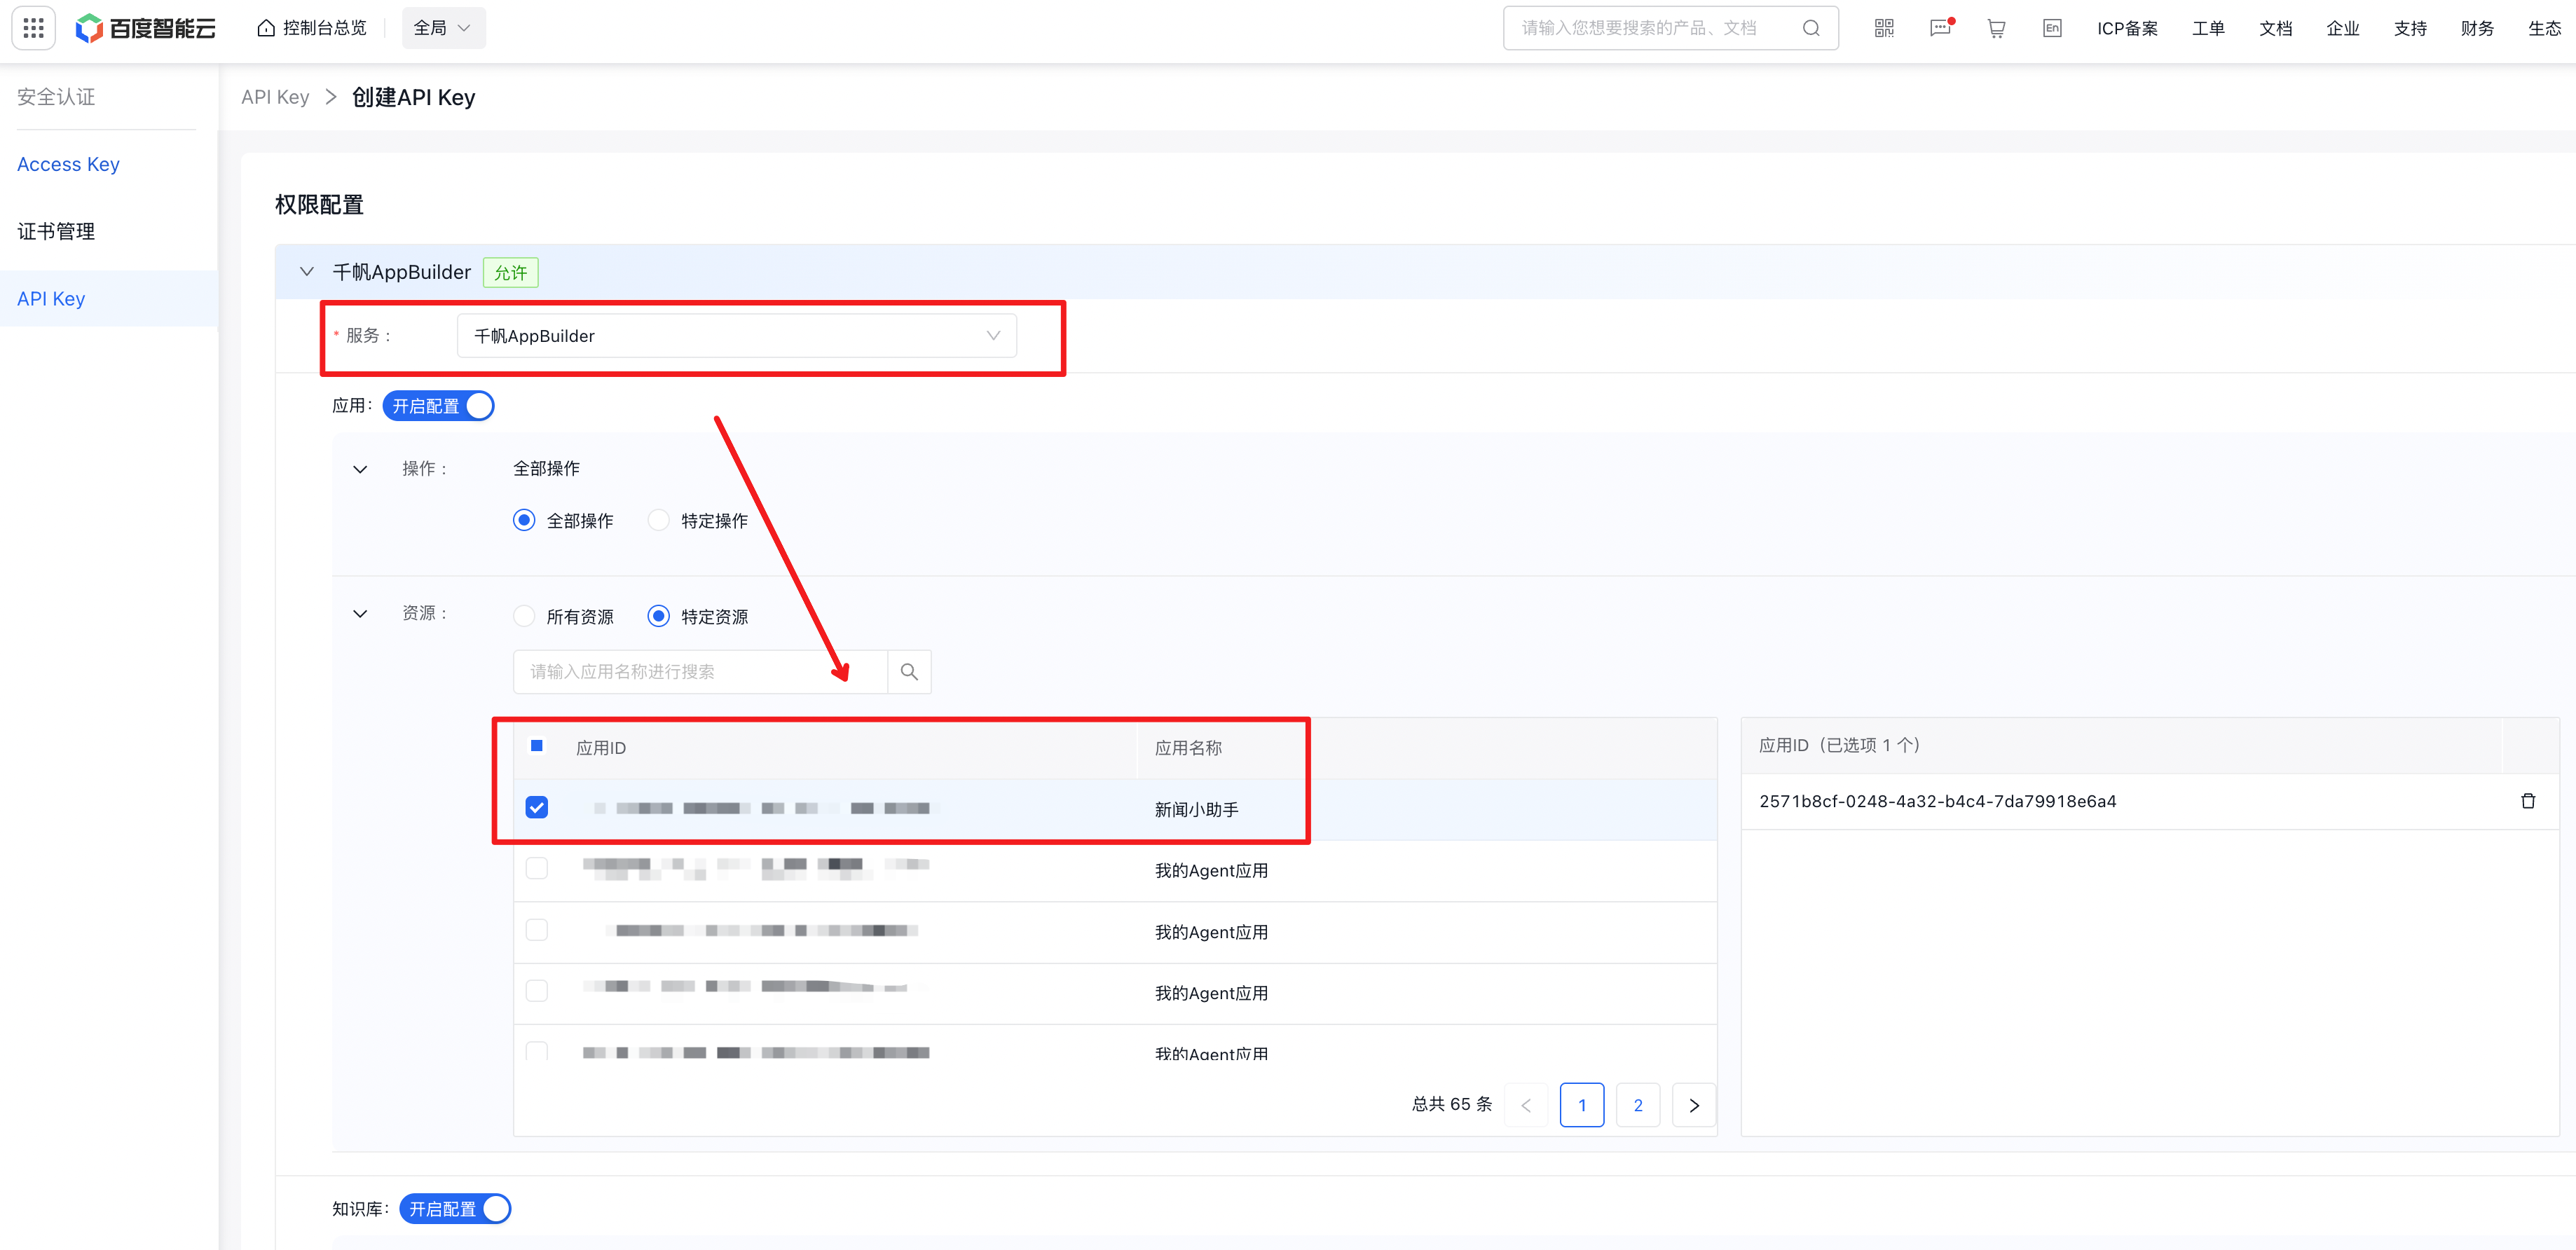Open 生态 menu
Image resolution: width=2576 pixels, height=1250 pixels.
(x=2544, y=28)
